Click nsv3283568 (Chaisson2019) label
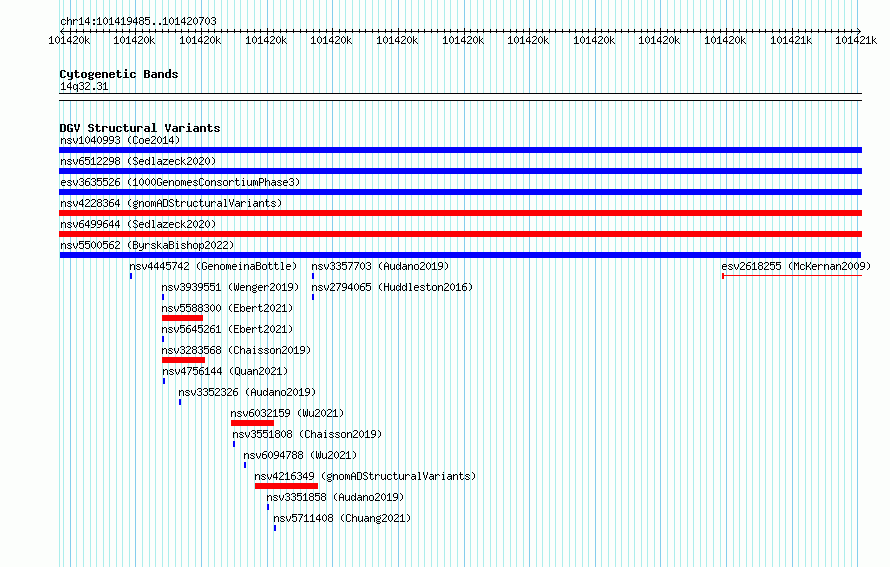 point(236,350)
